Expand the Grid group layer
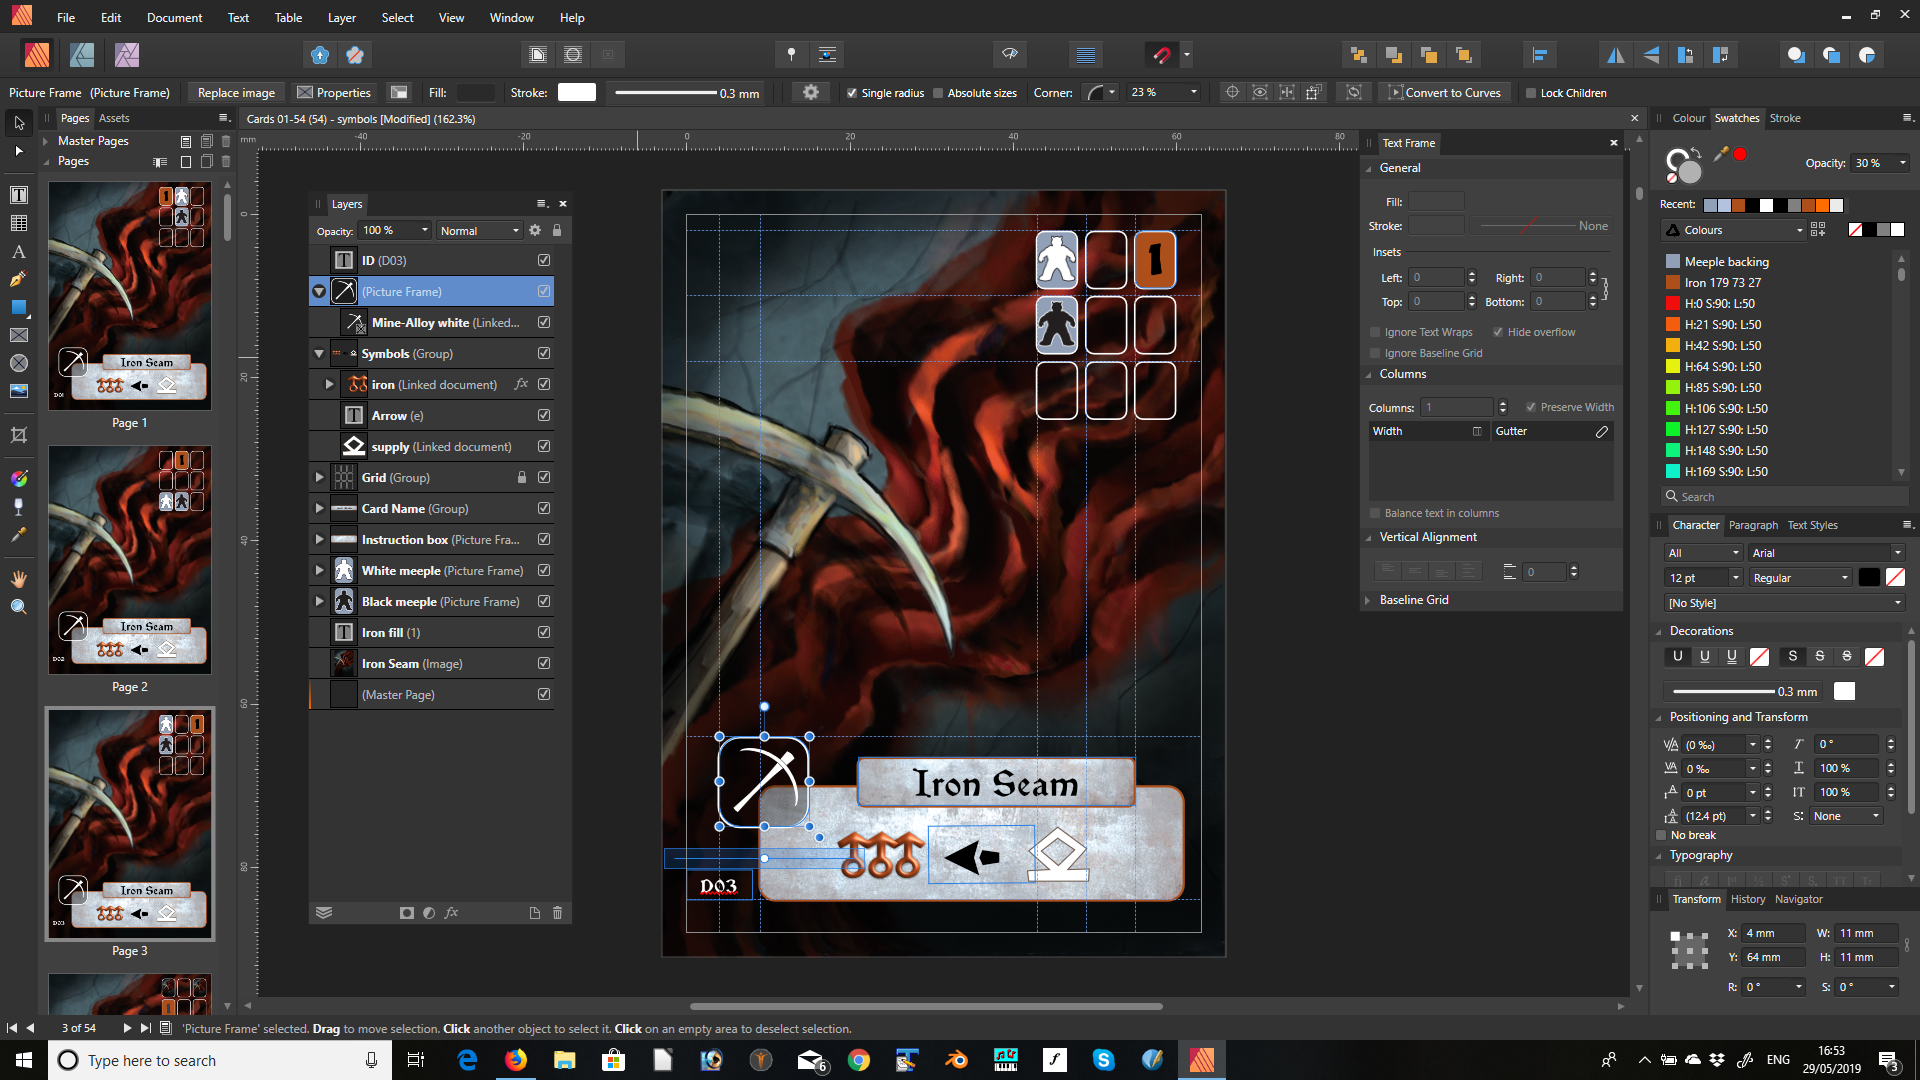 319,477
